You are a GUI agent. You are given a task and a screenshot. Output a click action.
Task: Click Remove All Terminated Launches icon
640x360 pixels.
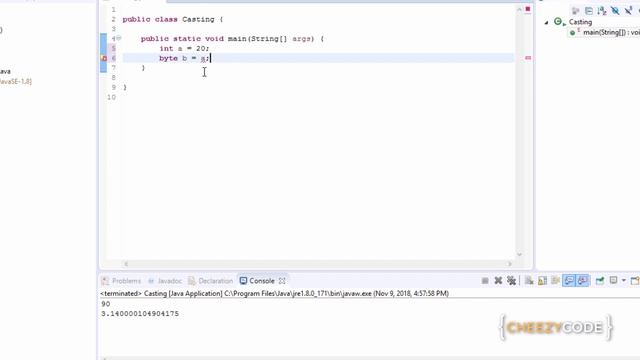[511, 281]
